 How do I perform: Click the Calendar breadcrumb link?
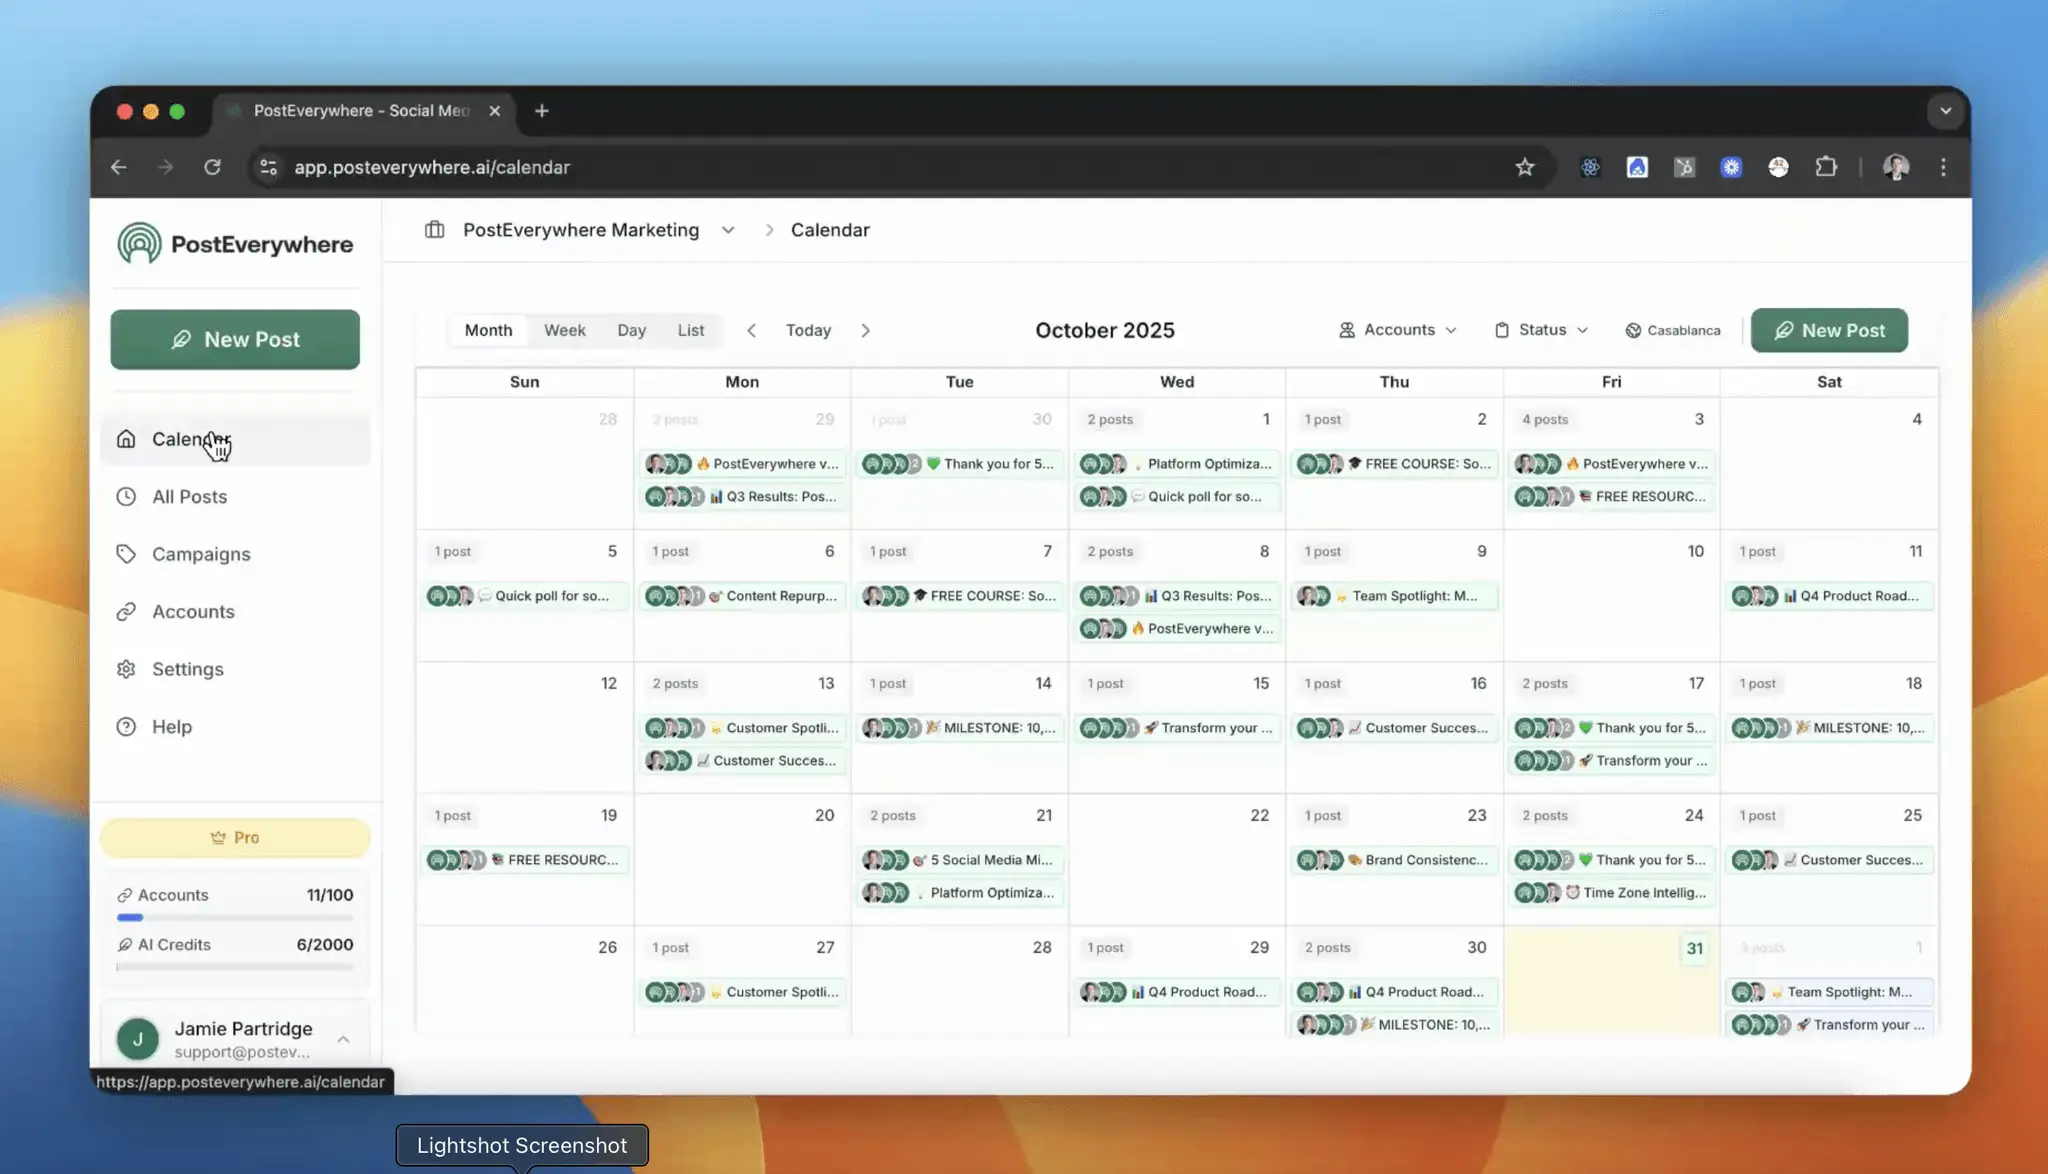pos(830,230)
